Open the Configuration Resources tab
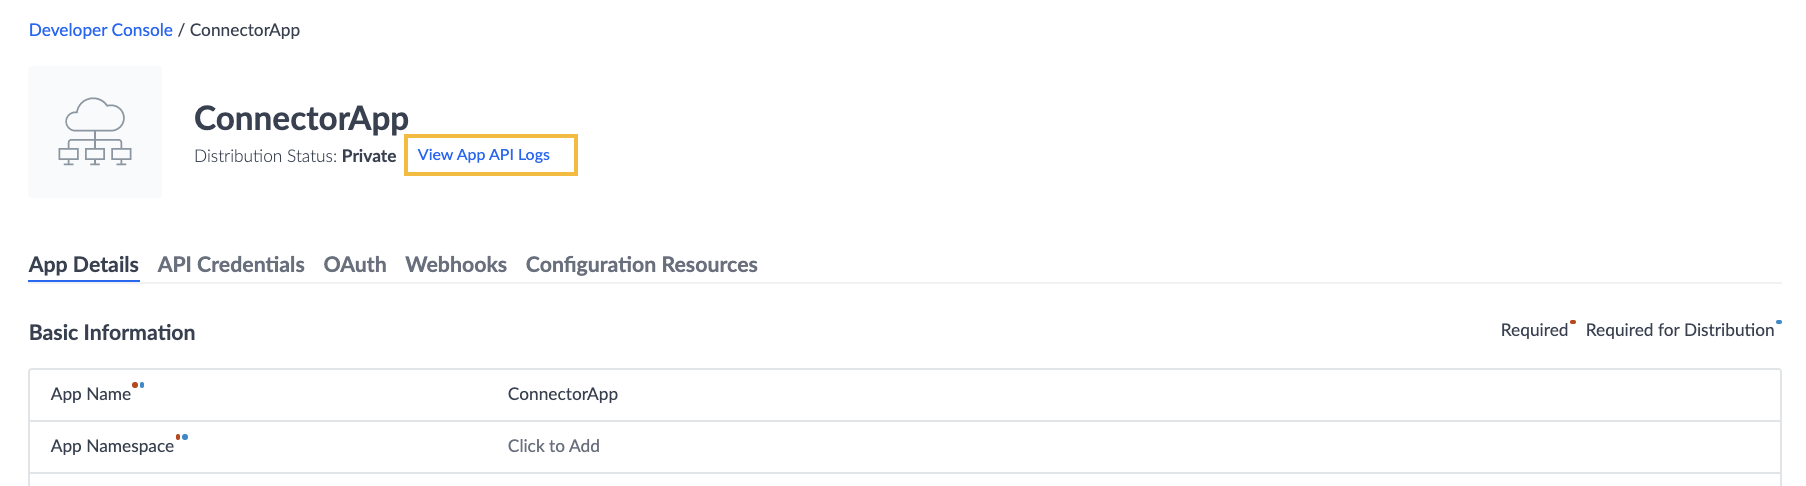This screenshot has width=1806, height=486. pos(642,265)
